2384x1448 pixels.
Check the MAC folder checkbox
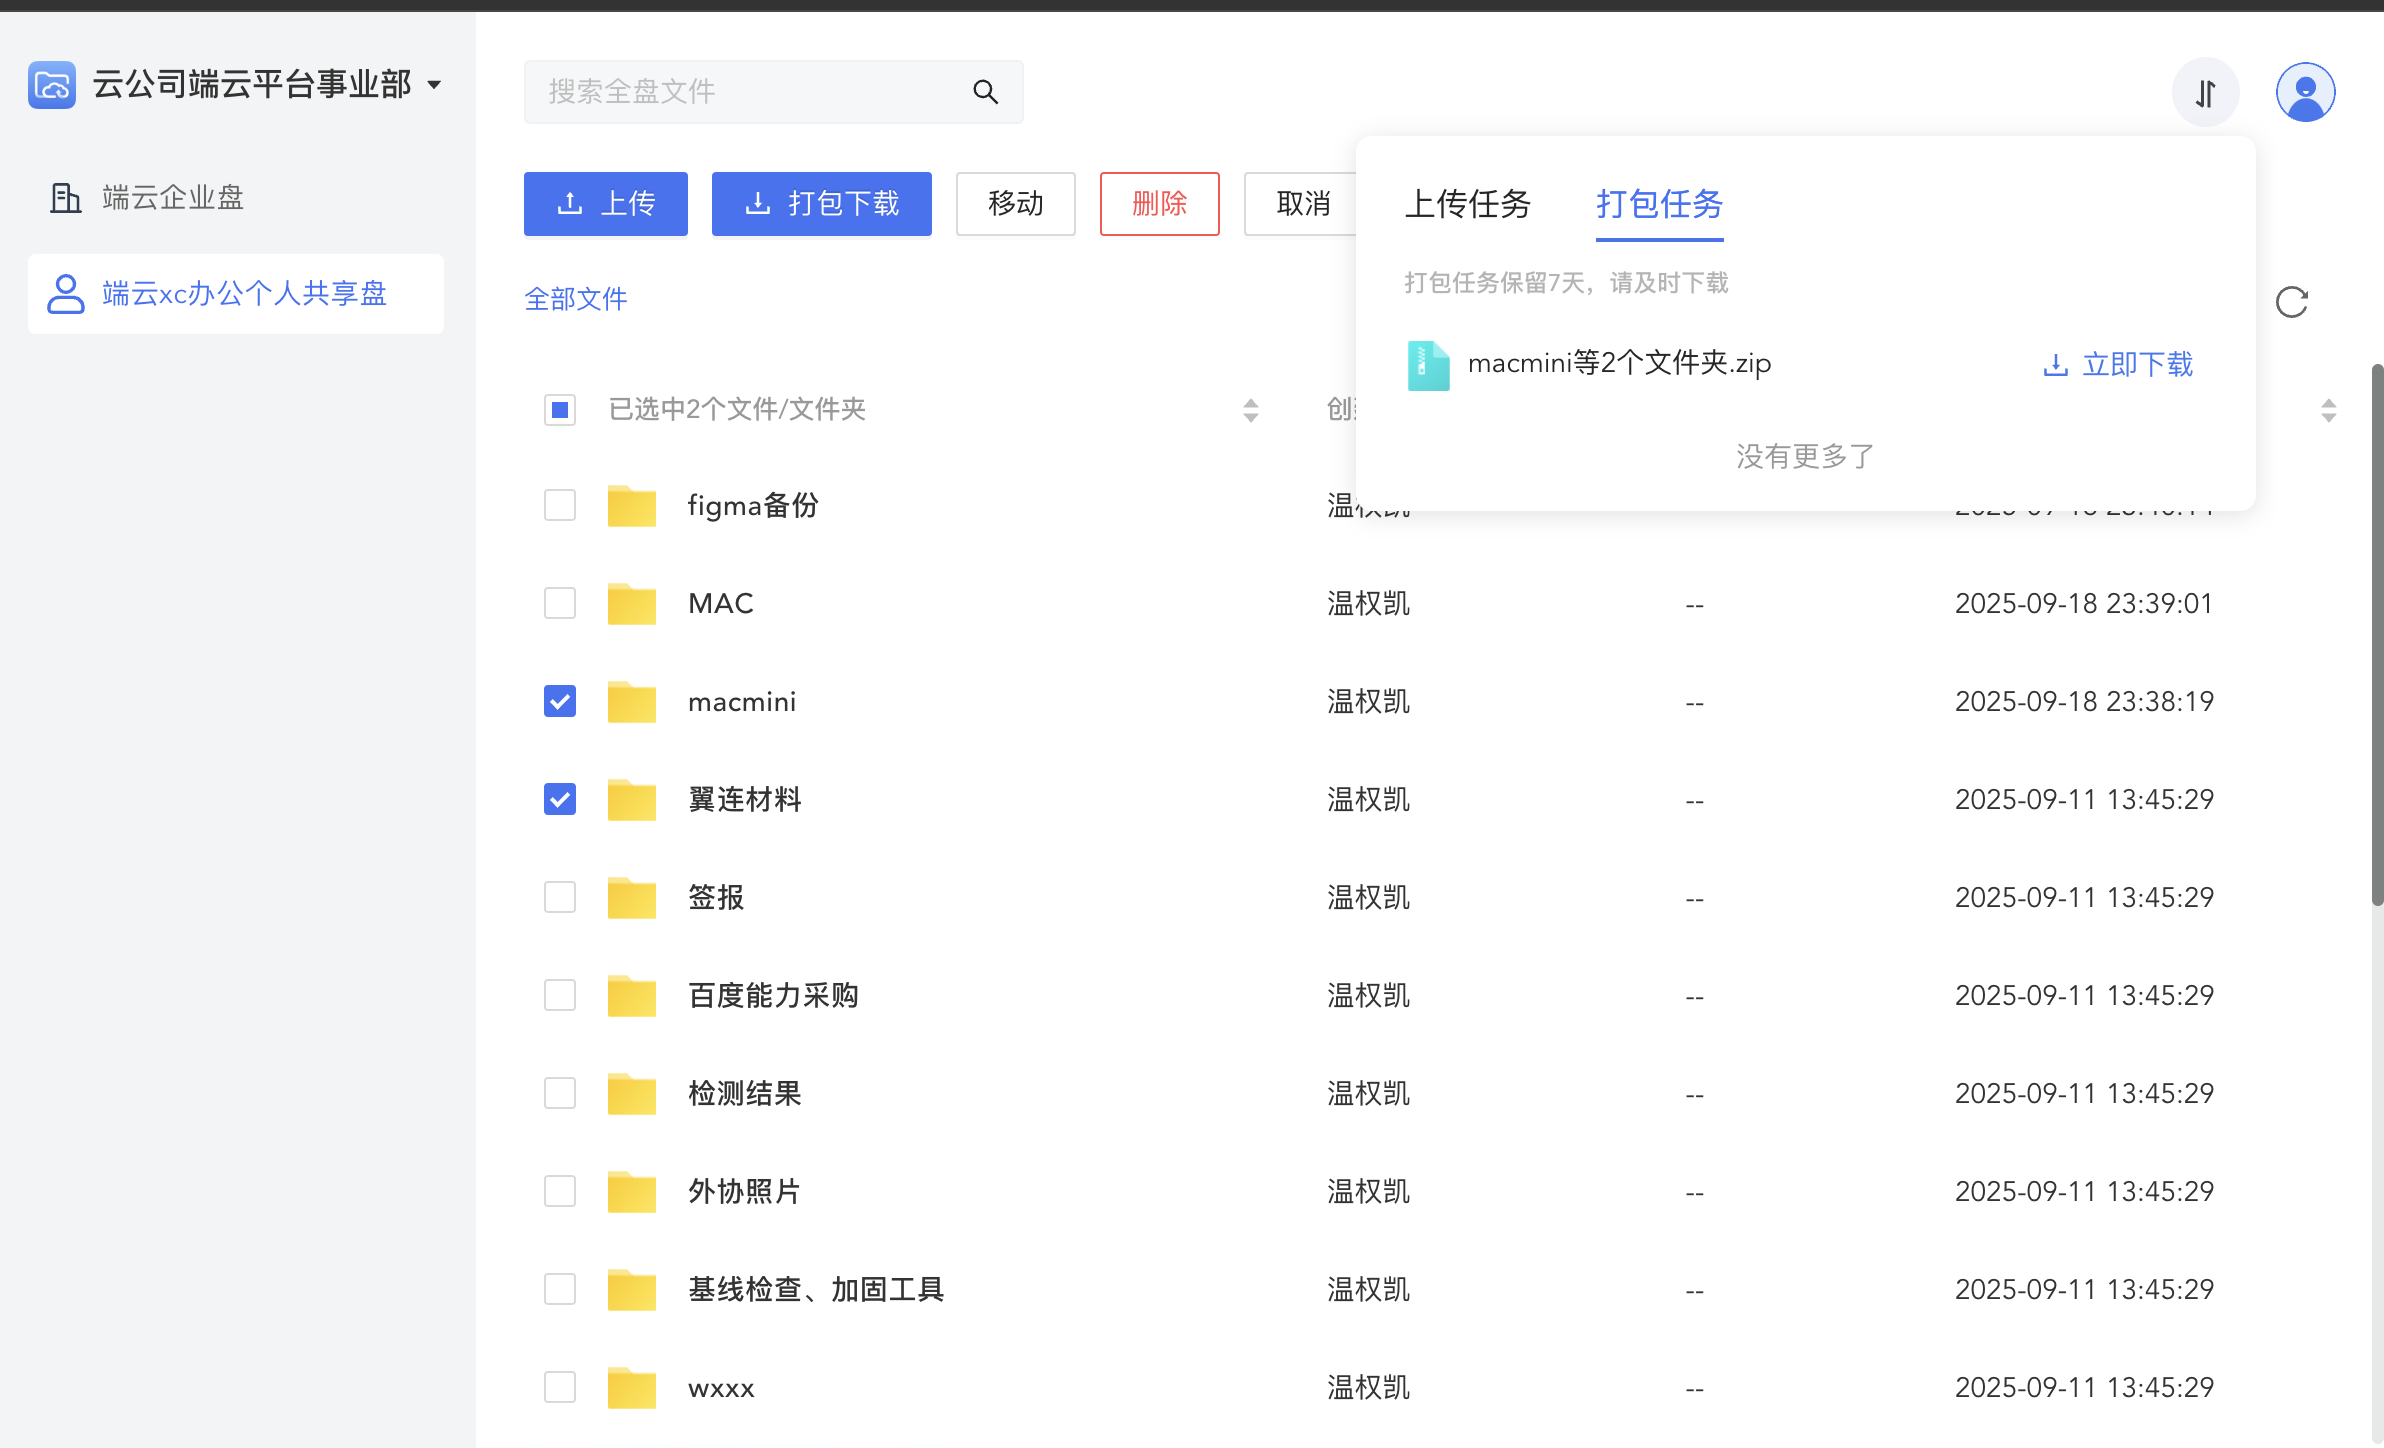pyautogui.click(x=560, y=604)
